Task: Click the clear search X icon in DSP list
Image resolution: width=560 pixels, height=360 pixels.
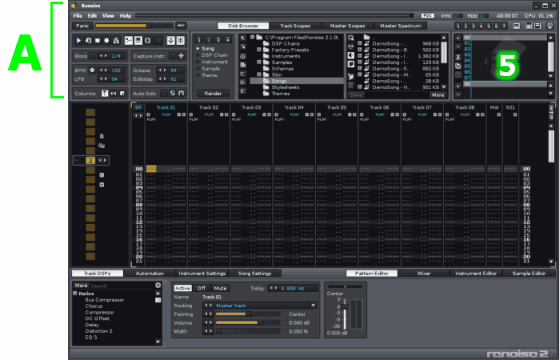Action: point(158,285)
